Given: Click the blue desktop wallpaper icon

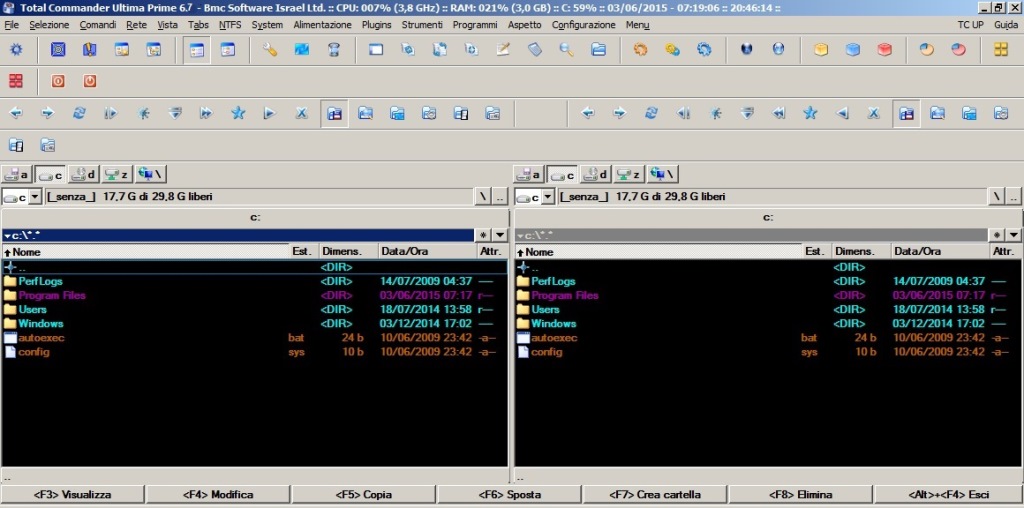Looking at the screenshot, I should pyautogui.click(x=302, y=50).
